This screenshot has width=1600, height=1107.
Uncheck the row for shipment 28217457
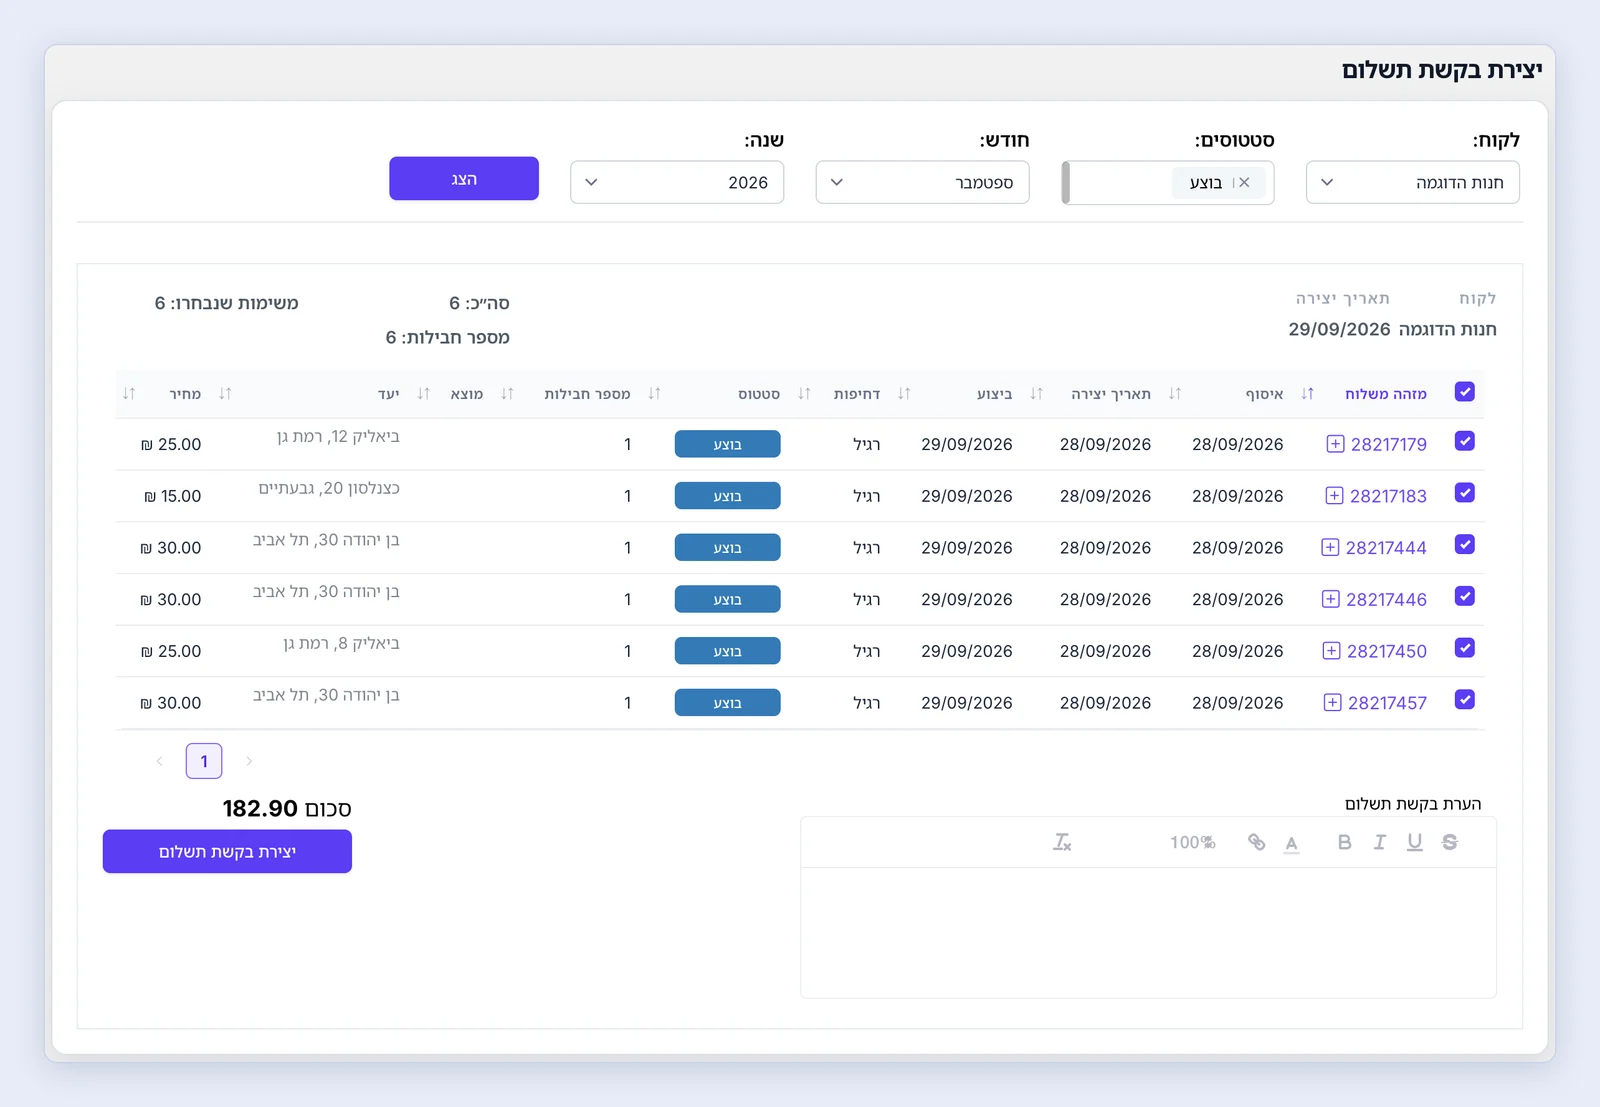pos(1465,700)
